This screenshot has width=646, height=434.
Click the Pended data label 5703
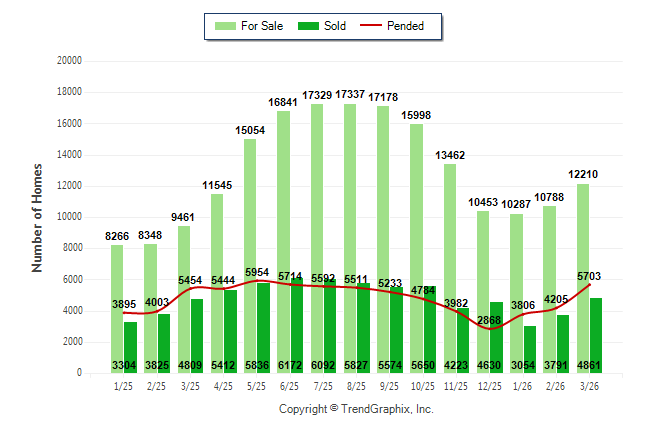pos(591,275)
